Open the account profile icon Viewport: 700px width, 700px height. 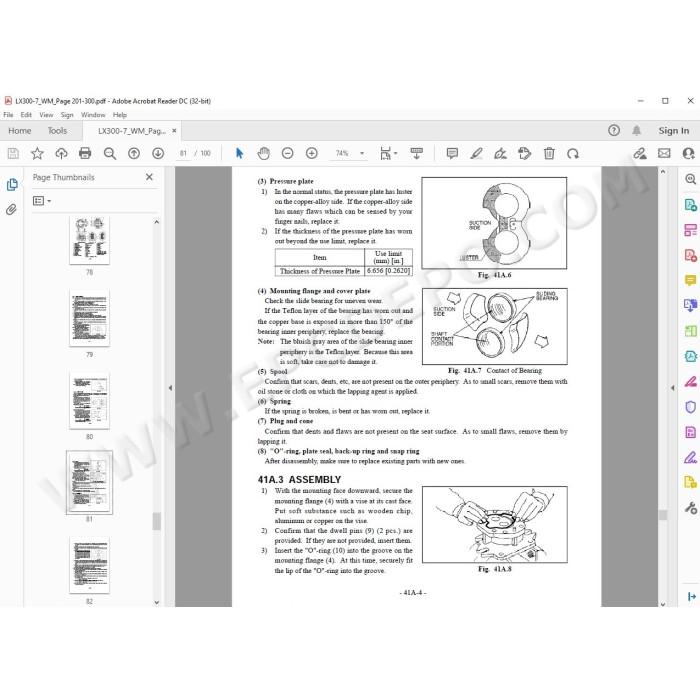[x=689, y=154]
